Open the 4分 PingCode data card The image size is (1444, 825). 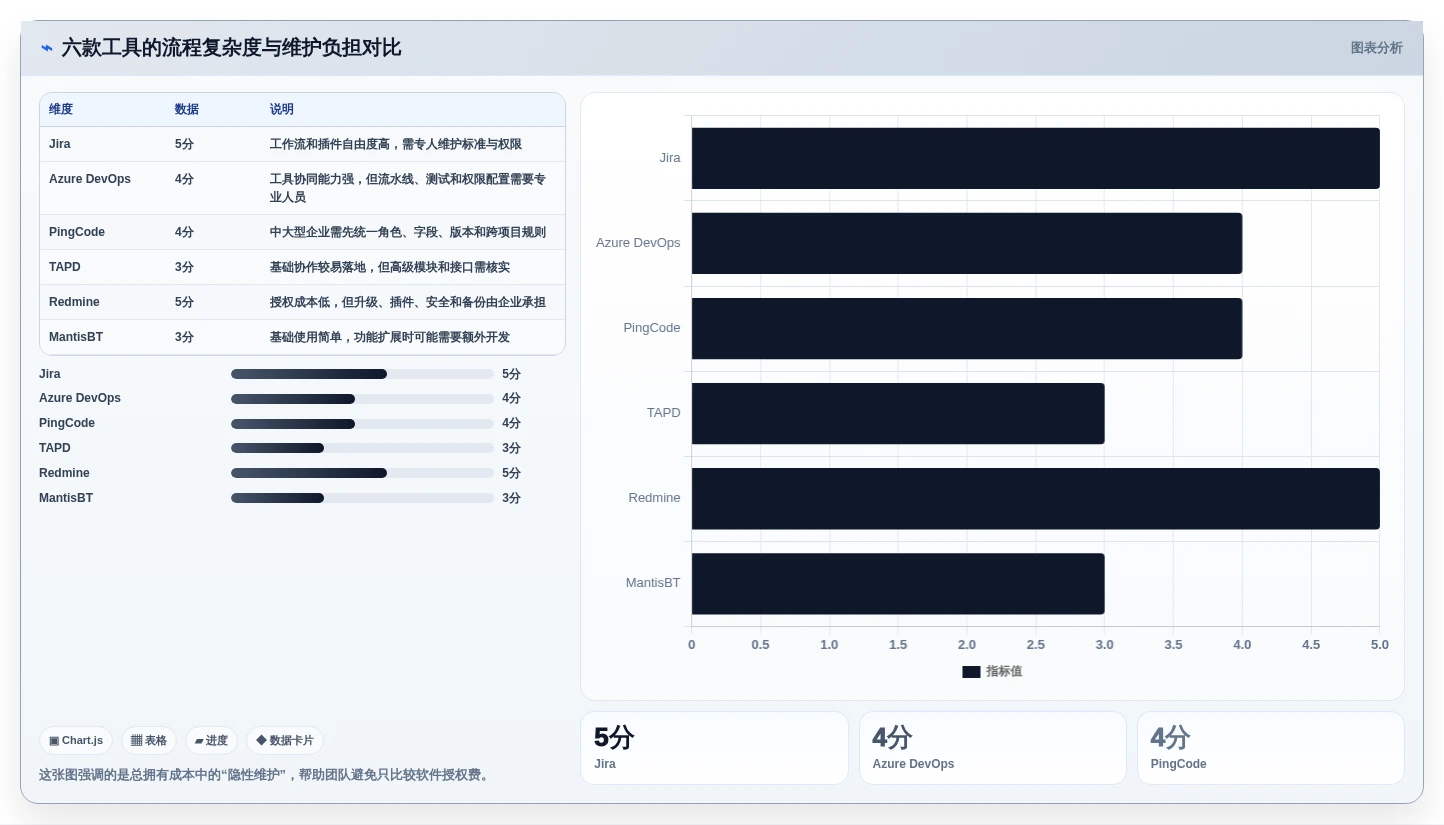(x=1270, y=748)
